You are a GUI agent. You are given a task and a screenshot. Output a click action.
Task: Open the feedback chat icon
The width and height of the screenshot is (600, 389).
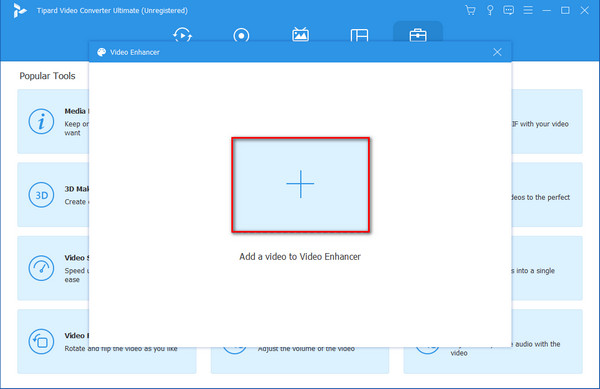509,10
